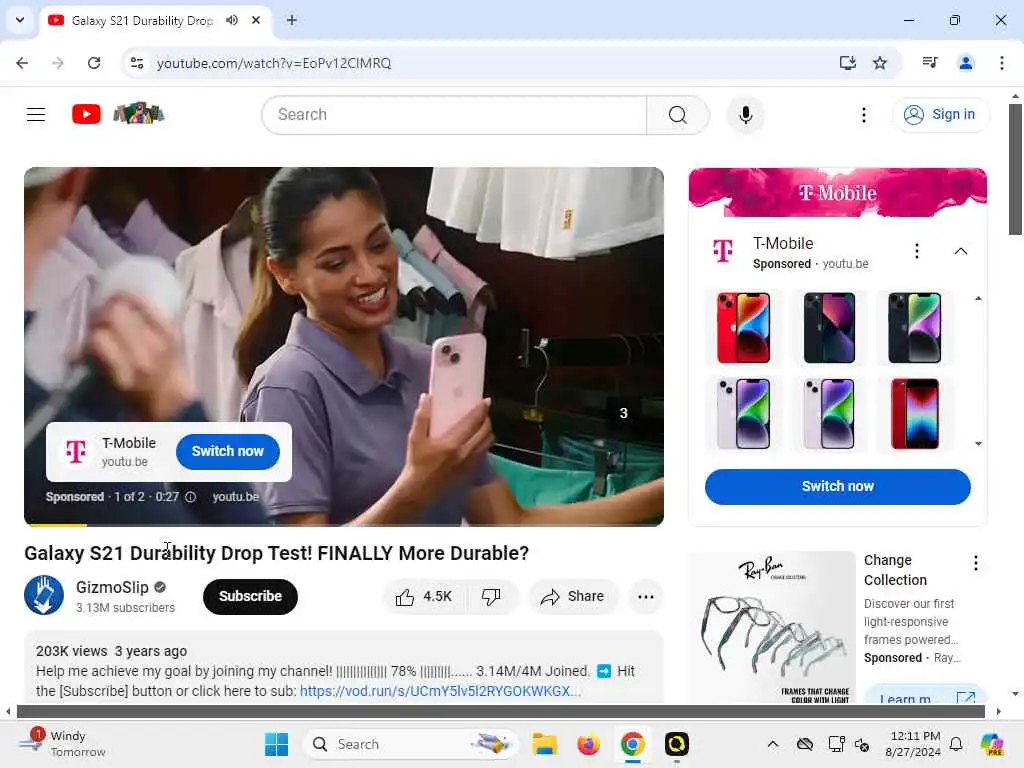Open Windy weather widget in taskbar
The image size is (1024, 768).
coord(61,744)
